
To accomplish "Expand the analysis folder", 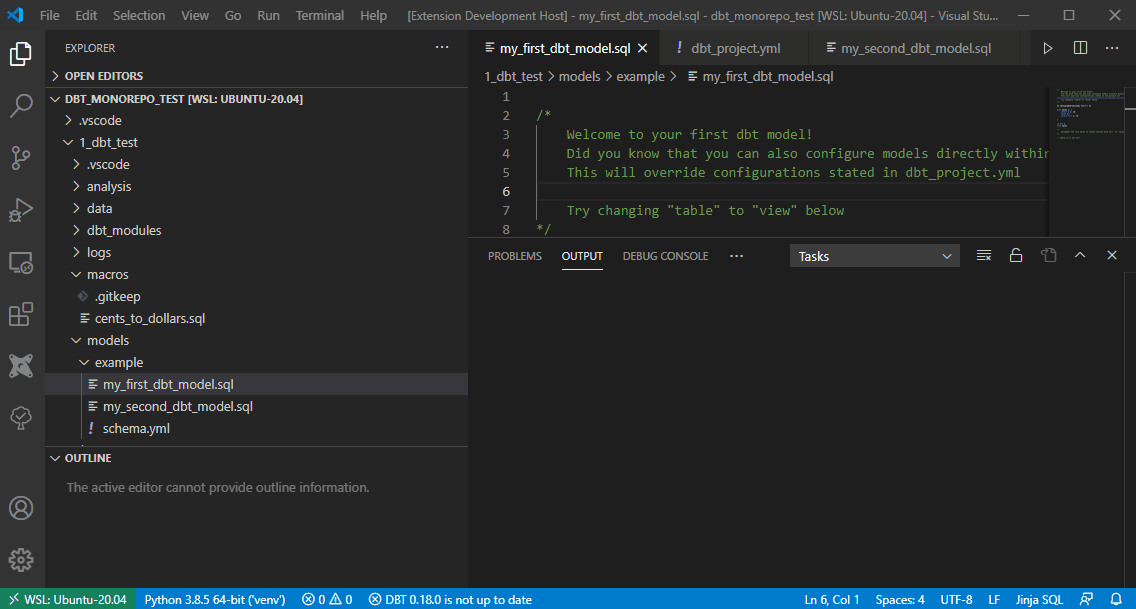I will point(256,186).
